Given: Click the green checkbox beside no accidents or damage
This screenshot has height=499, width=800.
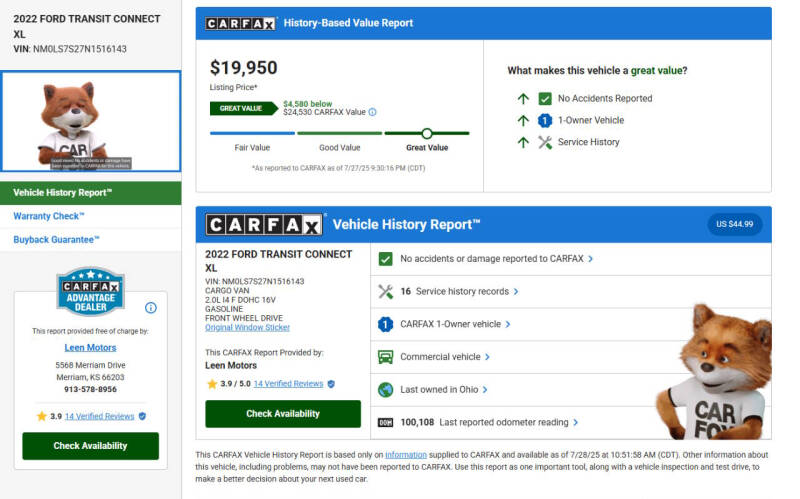Looking at the screenshot, I should [x=385, y=259].
